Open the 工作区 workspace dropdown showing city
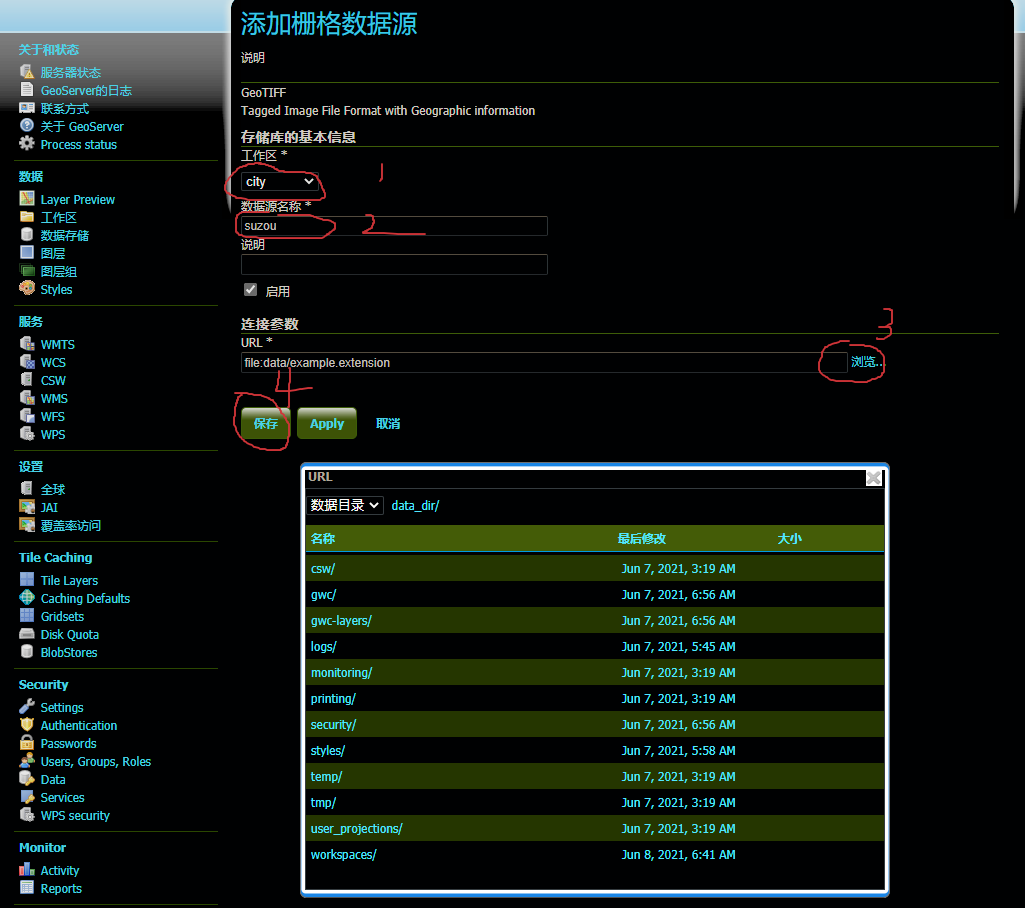The height and width of the screenshot is (908, 1025). (280, 182)
